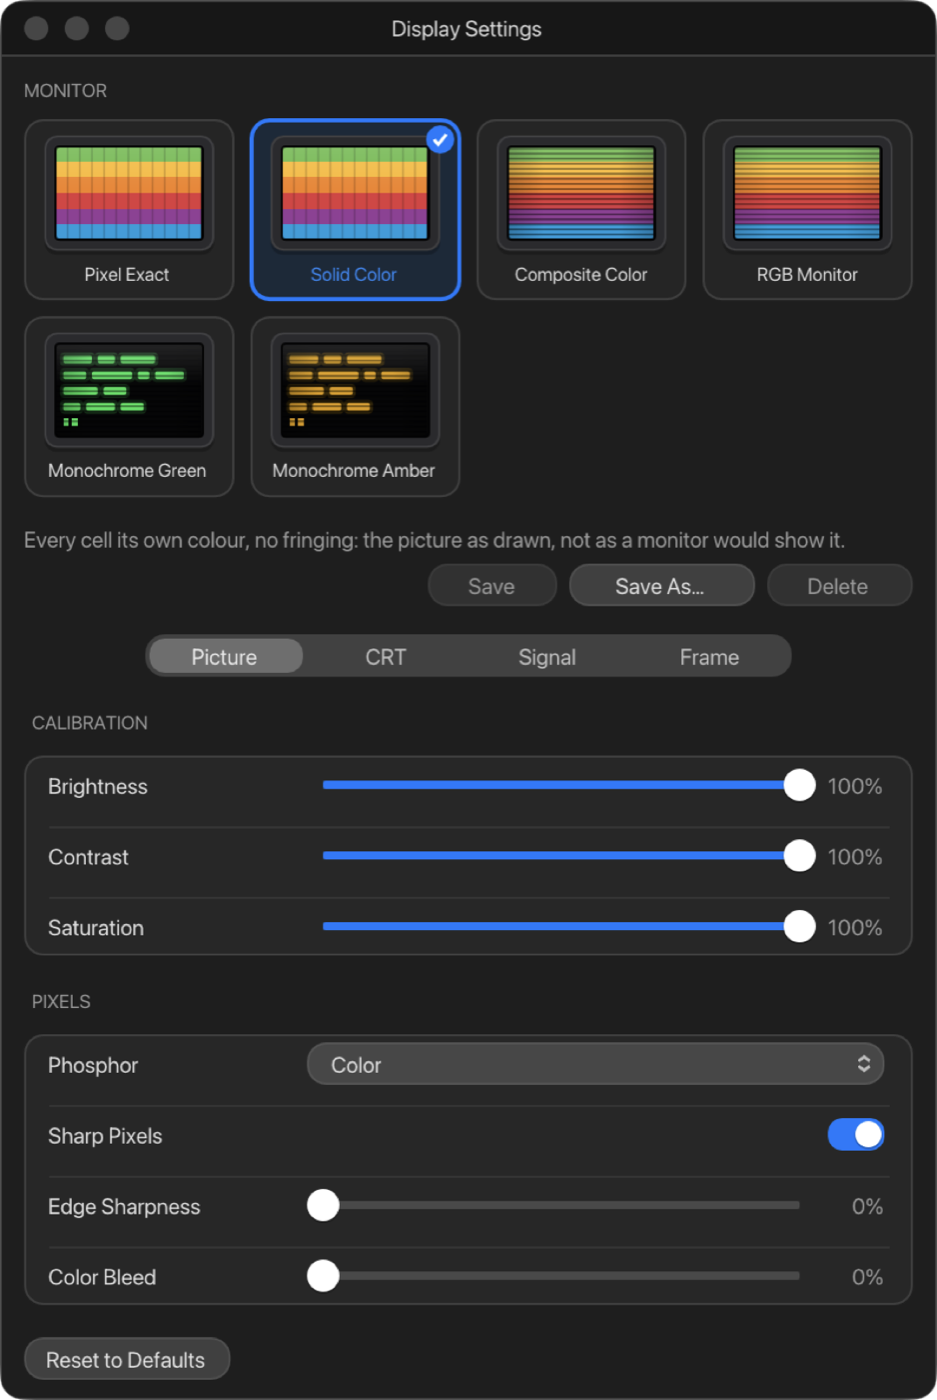The width and height of the screenshot is (937, 1400).
Task: Pick the Monochrome Green monitor preset
Action: coord(129,407)
